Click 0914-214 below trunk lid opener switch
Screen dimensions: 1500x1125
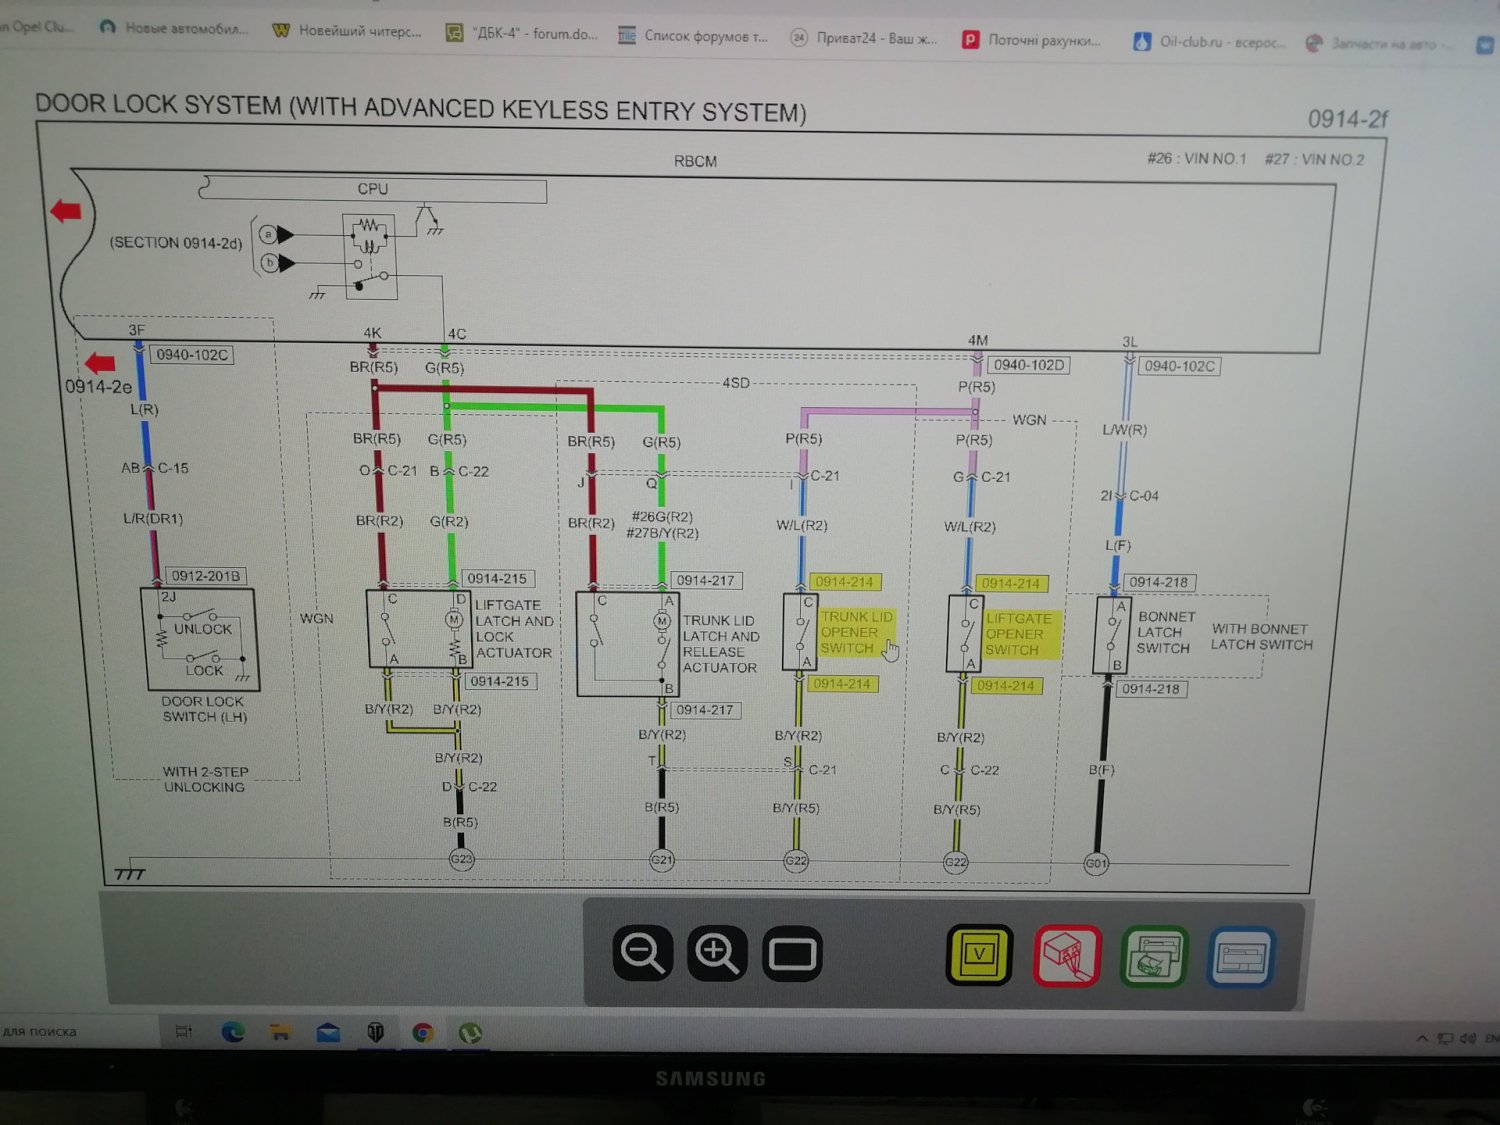(x=842, y=684)
